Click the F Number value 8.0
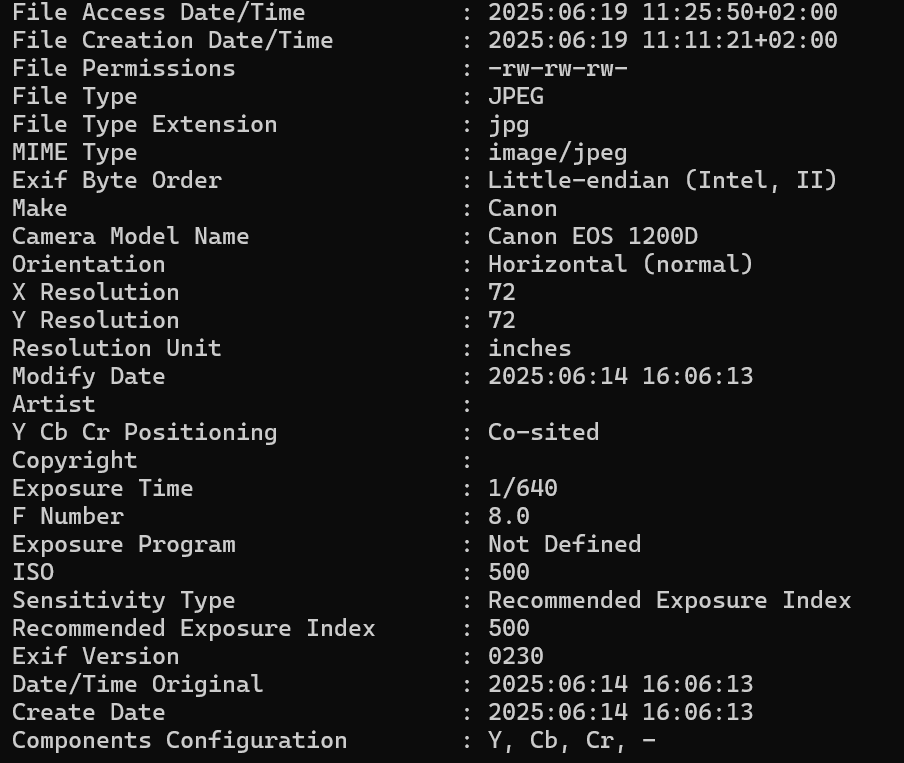Image resolution: width=904 pixels, height=763 pixels. click(508, 516)
